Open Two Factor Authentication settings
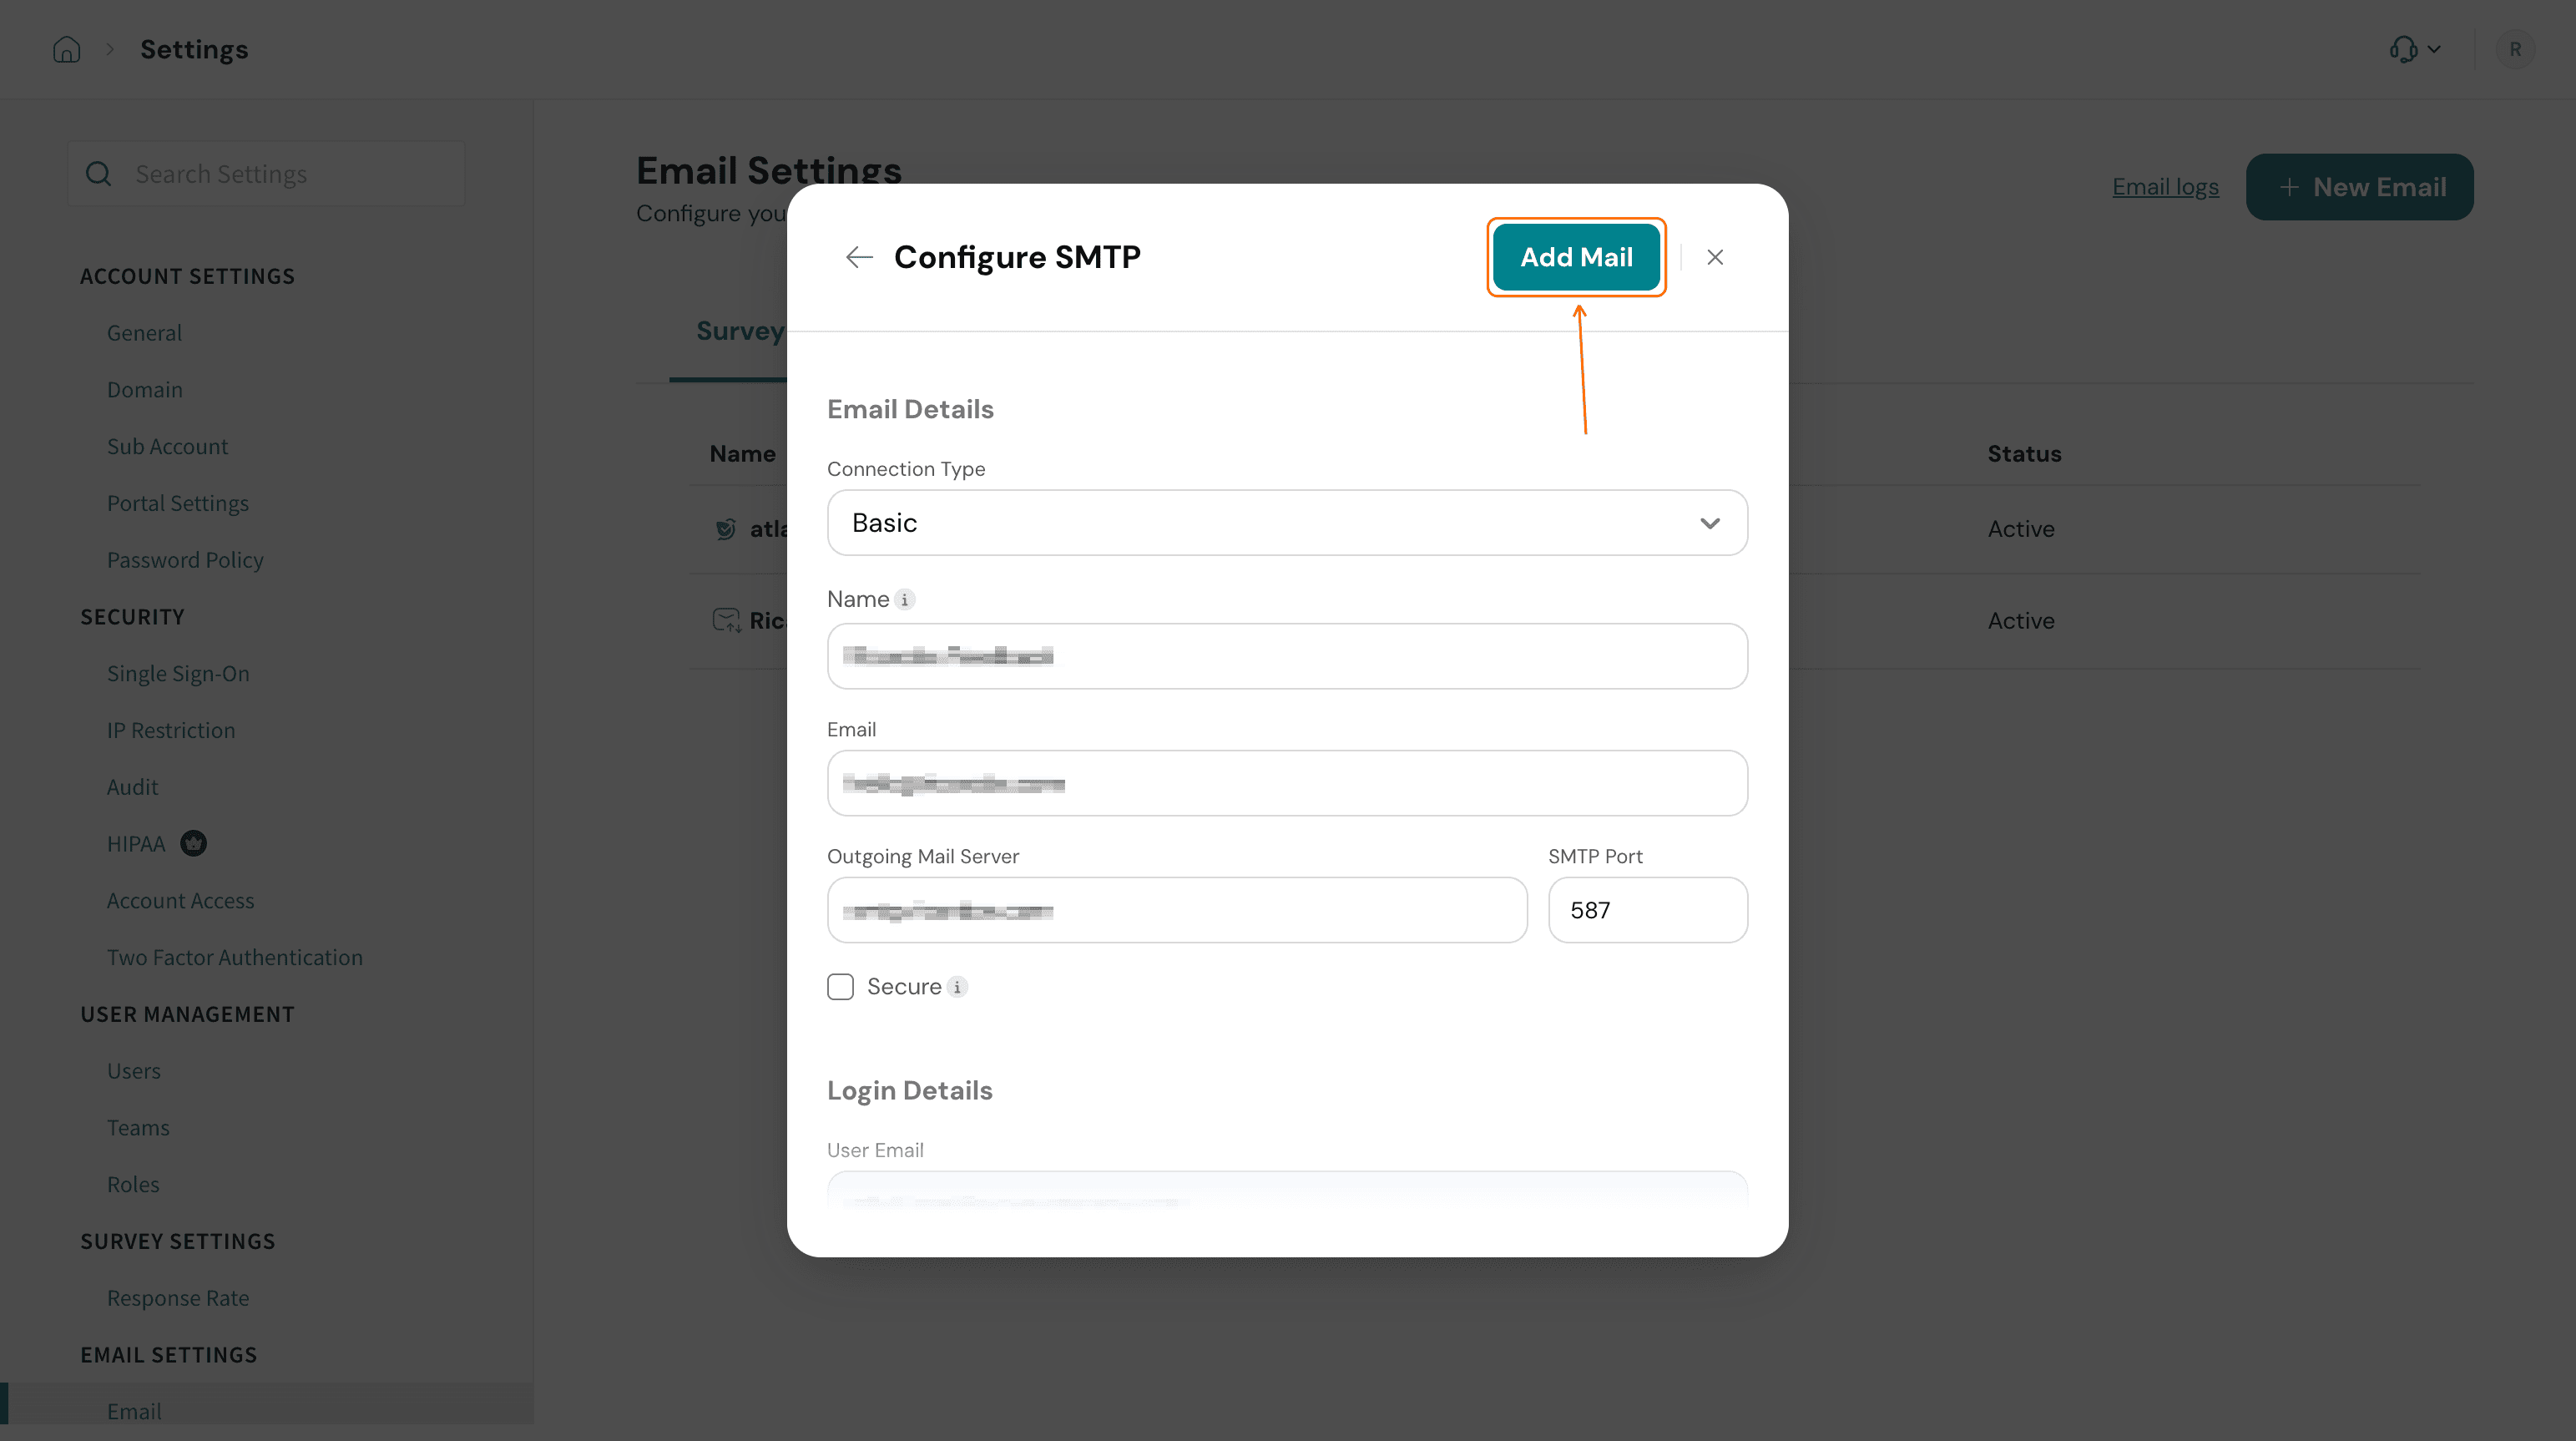2576x1441 pixels. pyautogui.click(x=235, y=957)
